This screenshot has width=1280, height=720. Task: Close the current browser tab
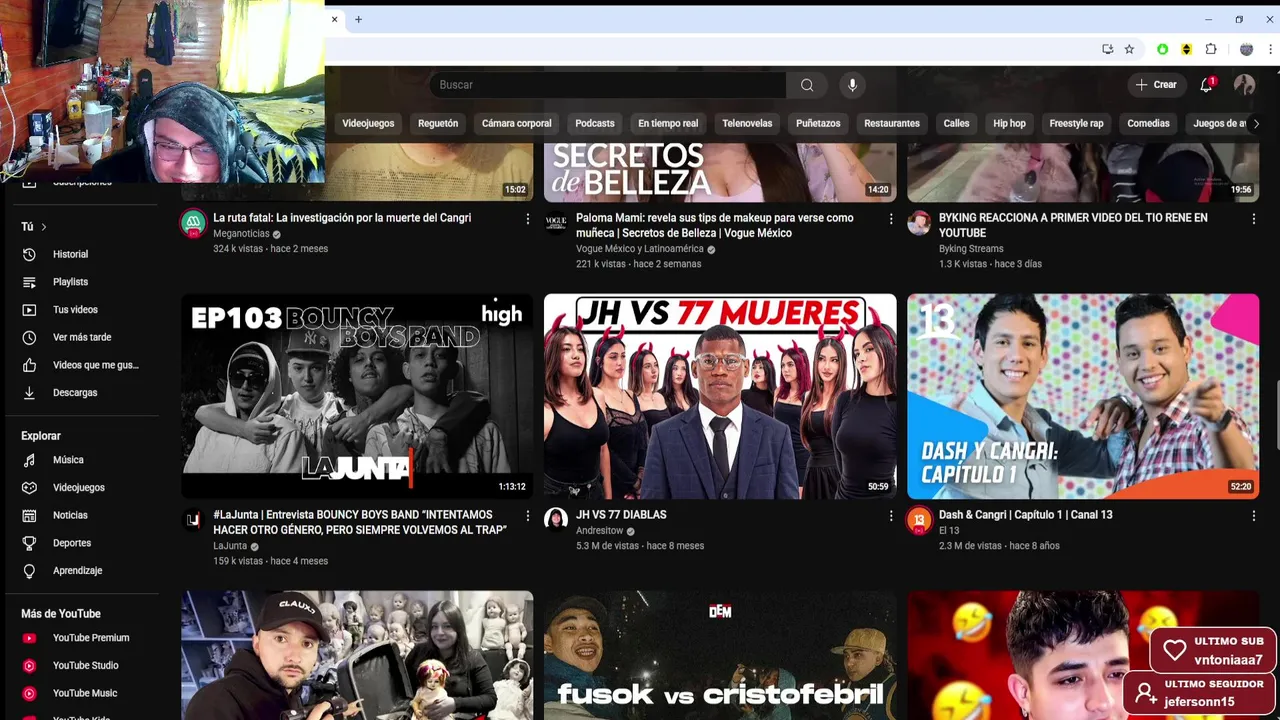coord(334,19)
